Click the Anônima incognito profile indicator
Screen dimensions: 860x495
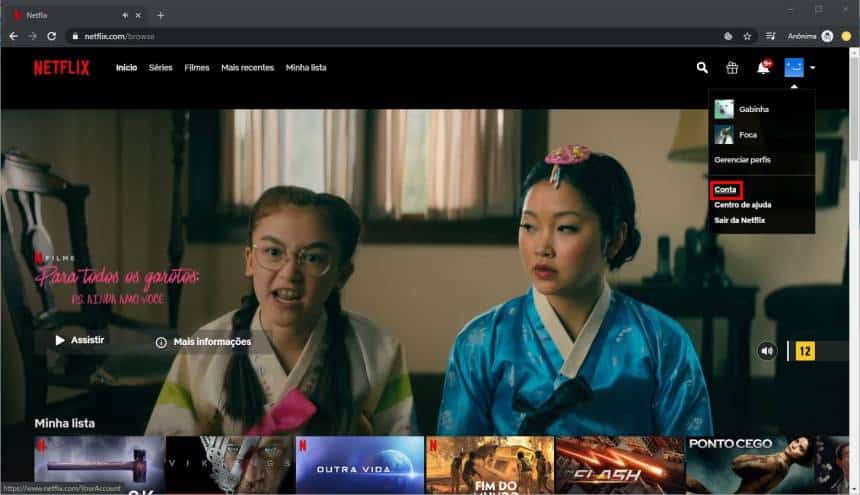810,36
